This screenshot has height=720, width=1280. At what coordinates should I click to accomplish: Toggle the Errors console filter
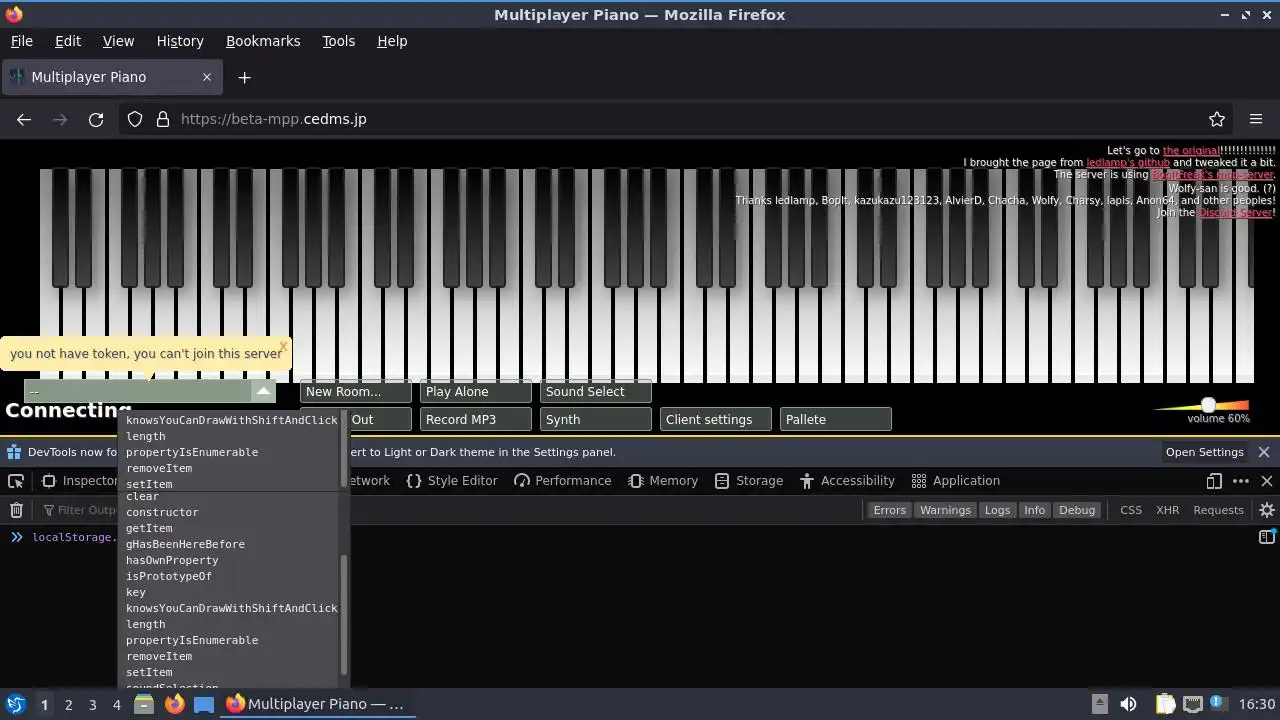click(889, 510)
